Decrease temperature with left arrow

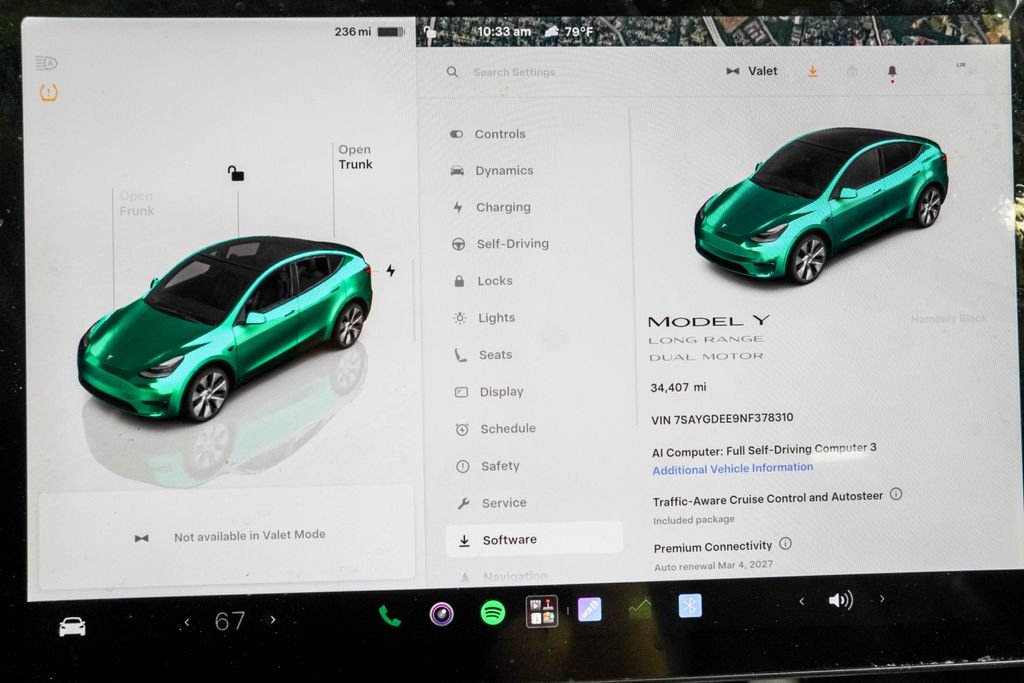click(x=187, y=622)
